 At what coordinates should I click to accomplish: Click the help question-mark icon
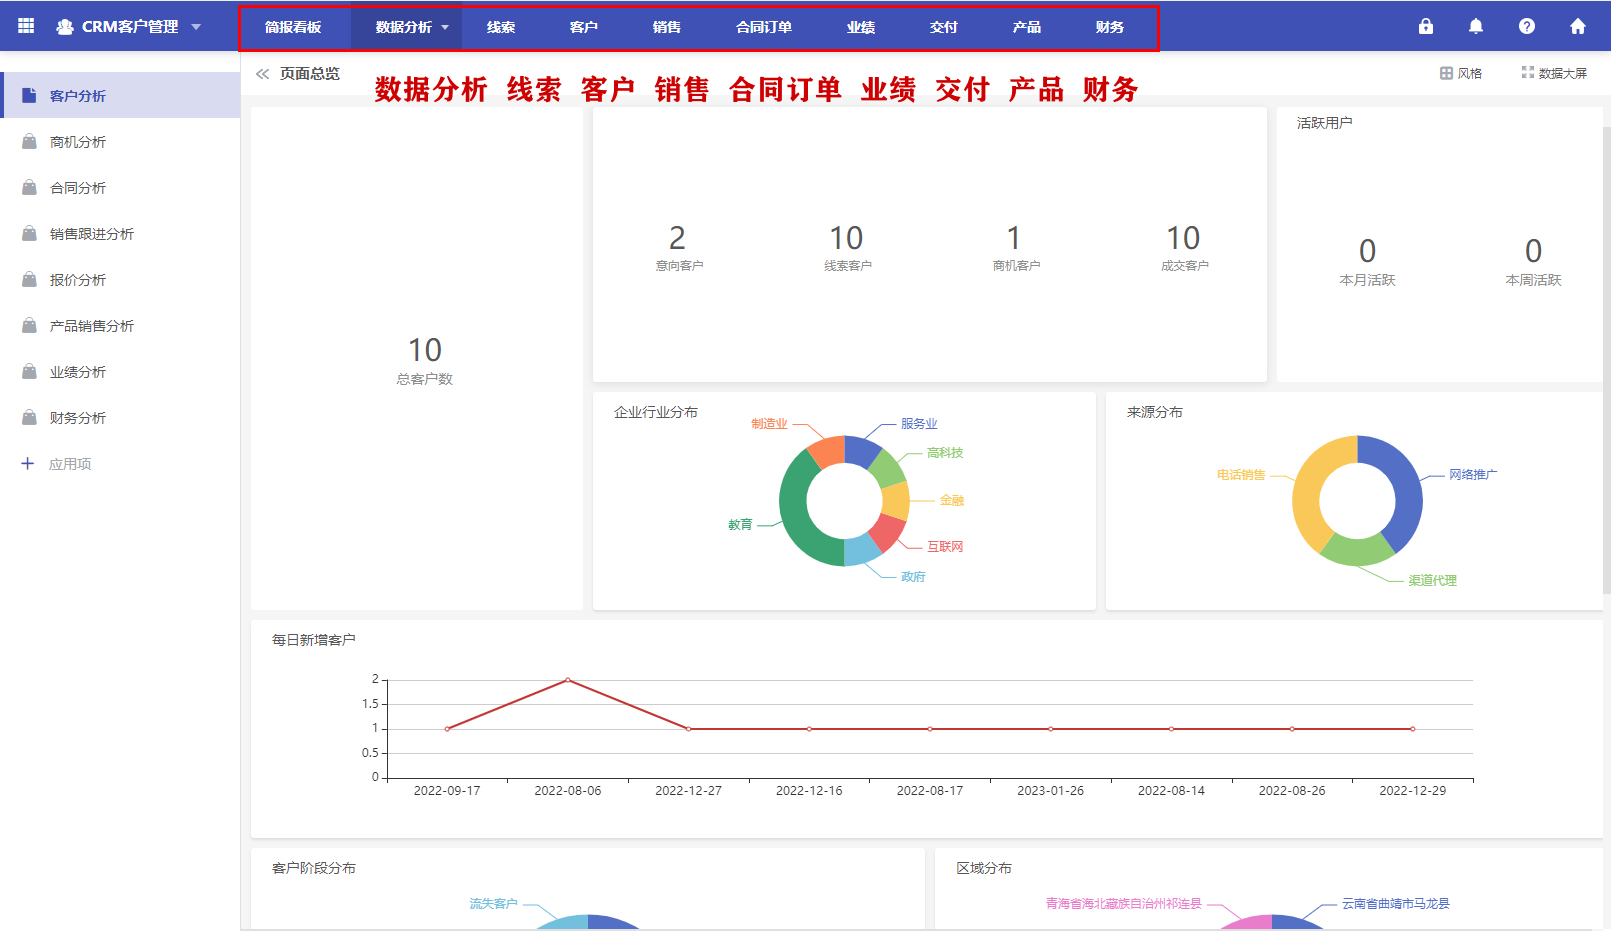pyautogui.click(x=1527, y=26)
